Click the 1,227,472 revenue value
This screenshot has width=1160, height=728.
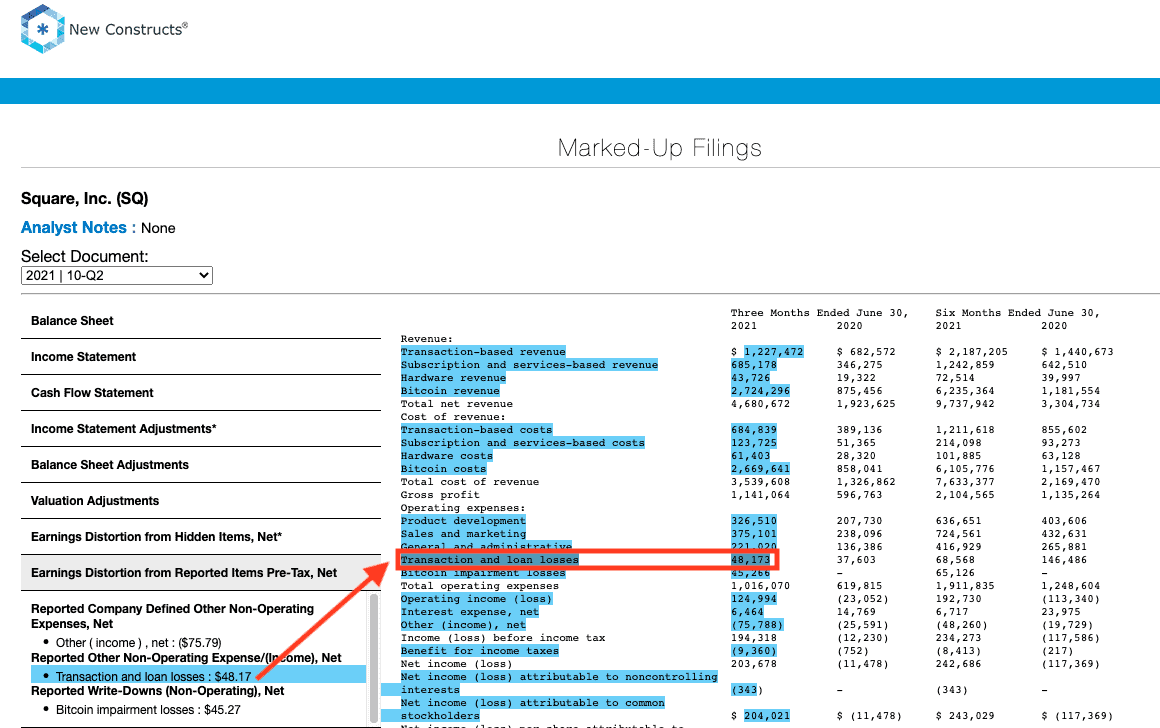click(x=774, y=351)
